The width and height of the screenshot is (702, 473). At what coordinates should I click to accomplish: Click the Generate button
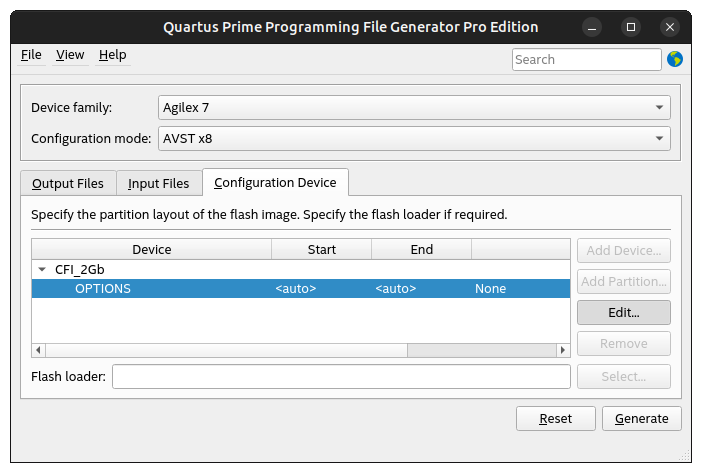[x=642, y=419]
